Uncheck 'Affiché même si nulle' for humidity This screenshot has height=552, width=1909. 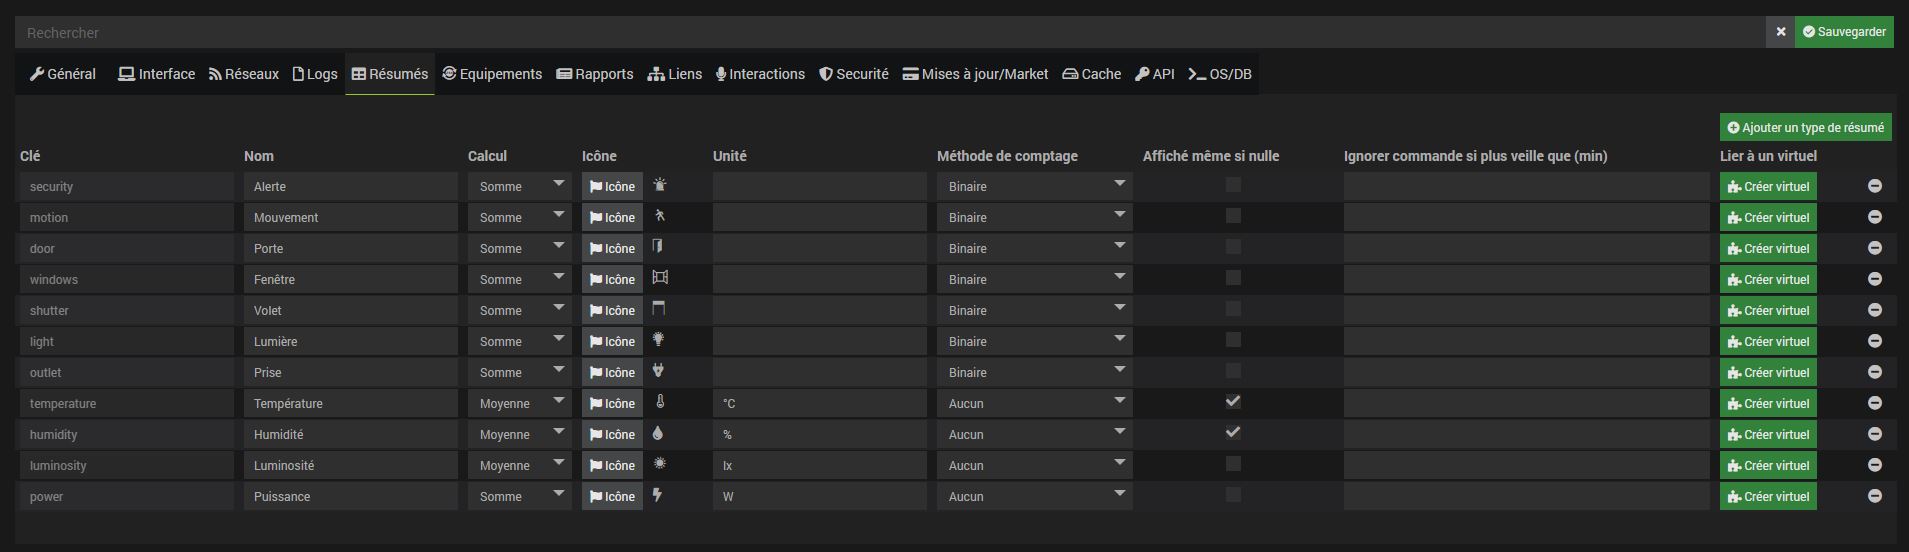1233,433
